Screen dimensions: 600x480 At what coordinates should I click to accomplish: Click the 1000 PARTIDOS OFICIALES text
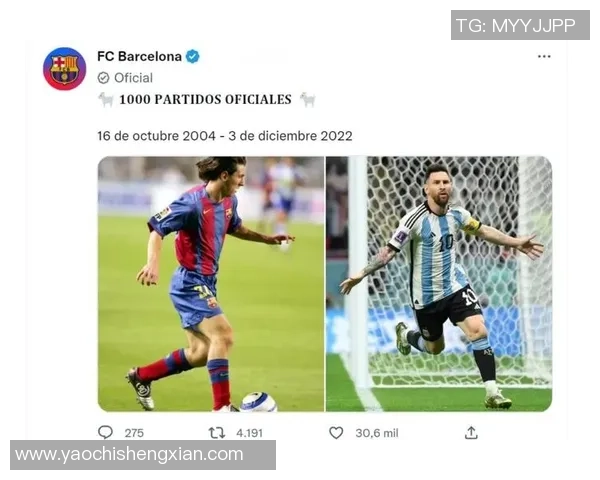point(205,100)
